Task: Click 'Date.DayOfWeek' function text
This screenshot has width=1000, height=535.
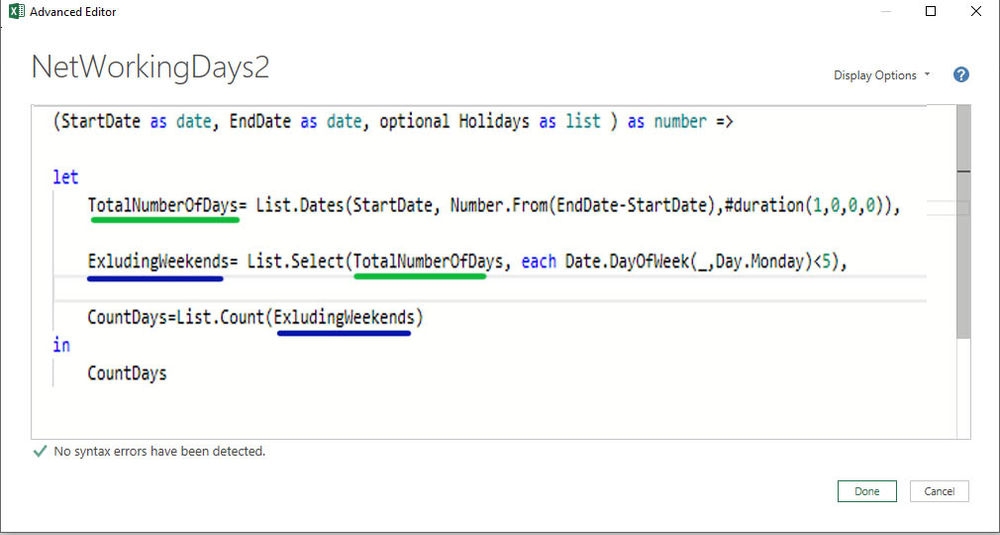Action: 627,261
